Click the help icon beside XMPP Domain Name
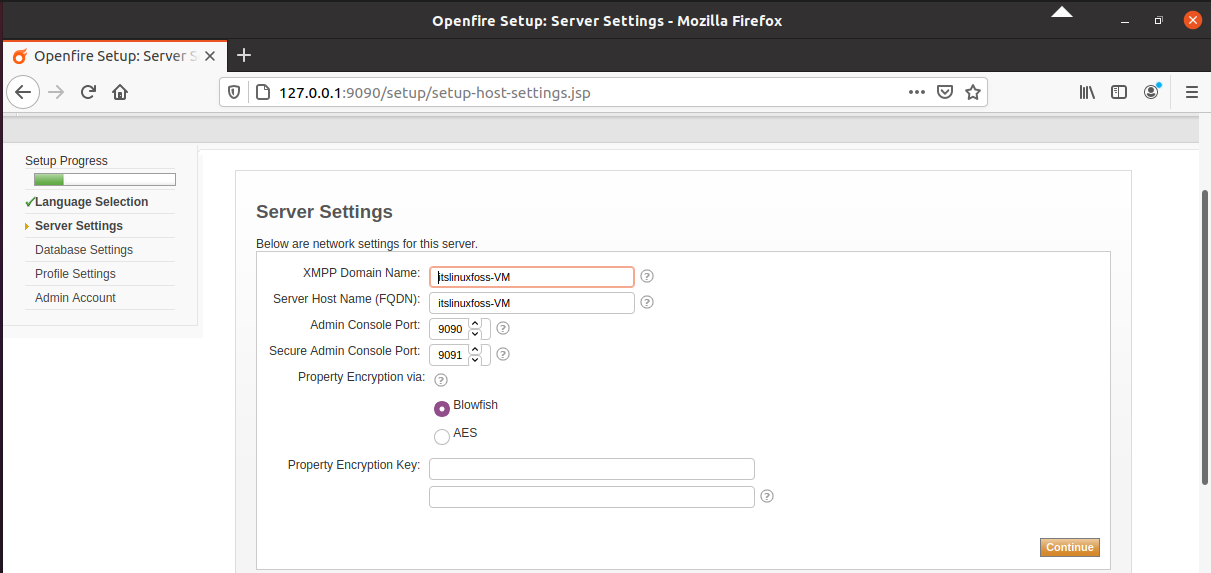Screen dimensions: 1211x573 (x=647, y=276)
